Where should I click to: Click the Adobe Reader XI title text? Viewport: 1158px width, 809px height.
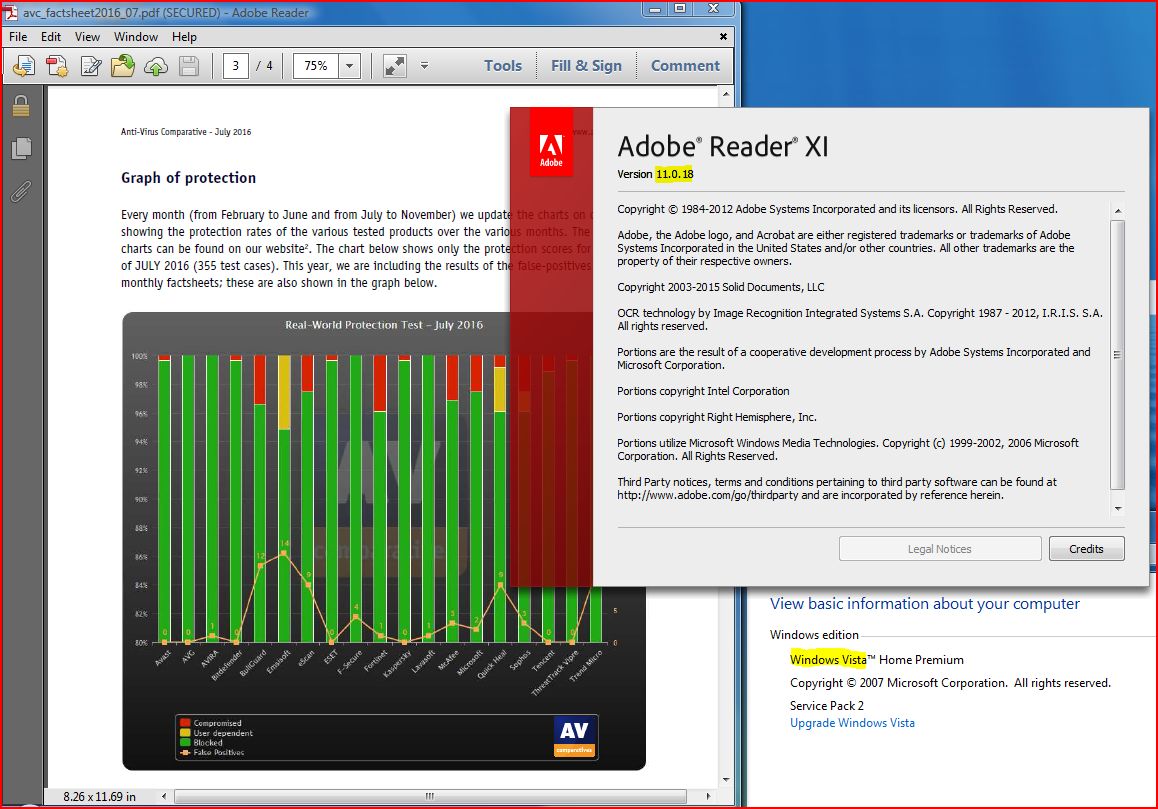(723, 146)
